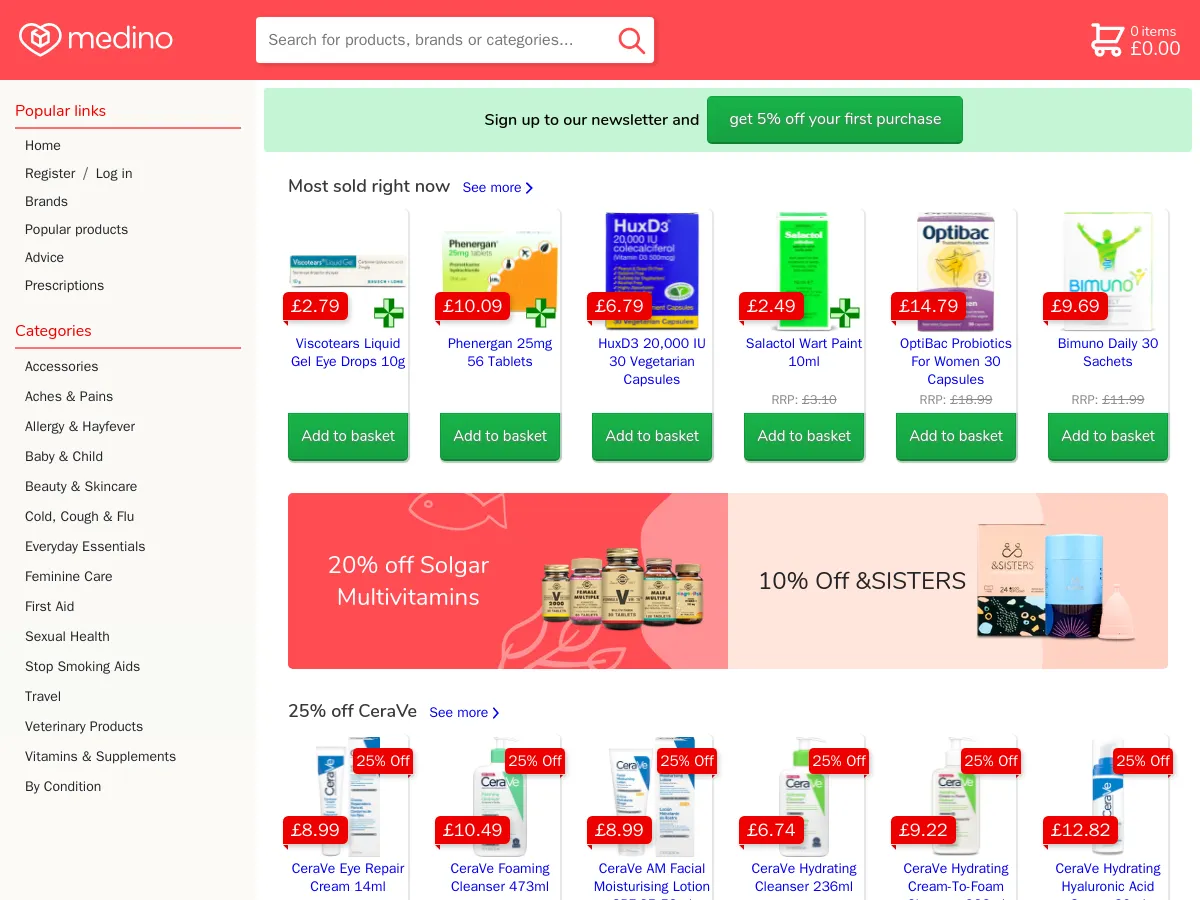Click the green pharmacy cross on Viscotears
Viewport: 1200px width, 900px height.
(389, 313)
